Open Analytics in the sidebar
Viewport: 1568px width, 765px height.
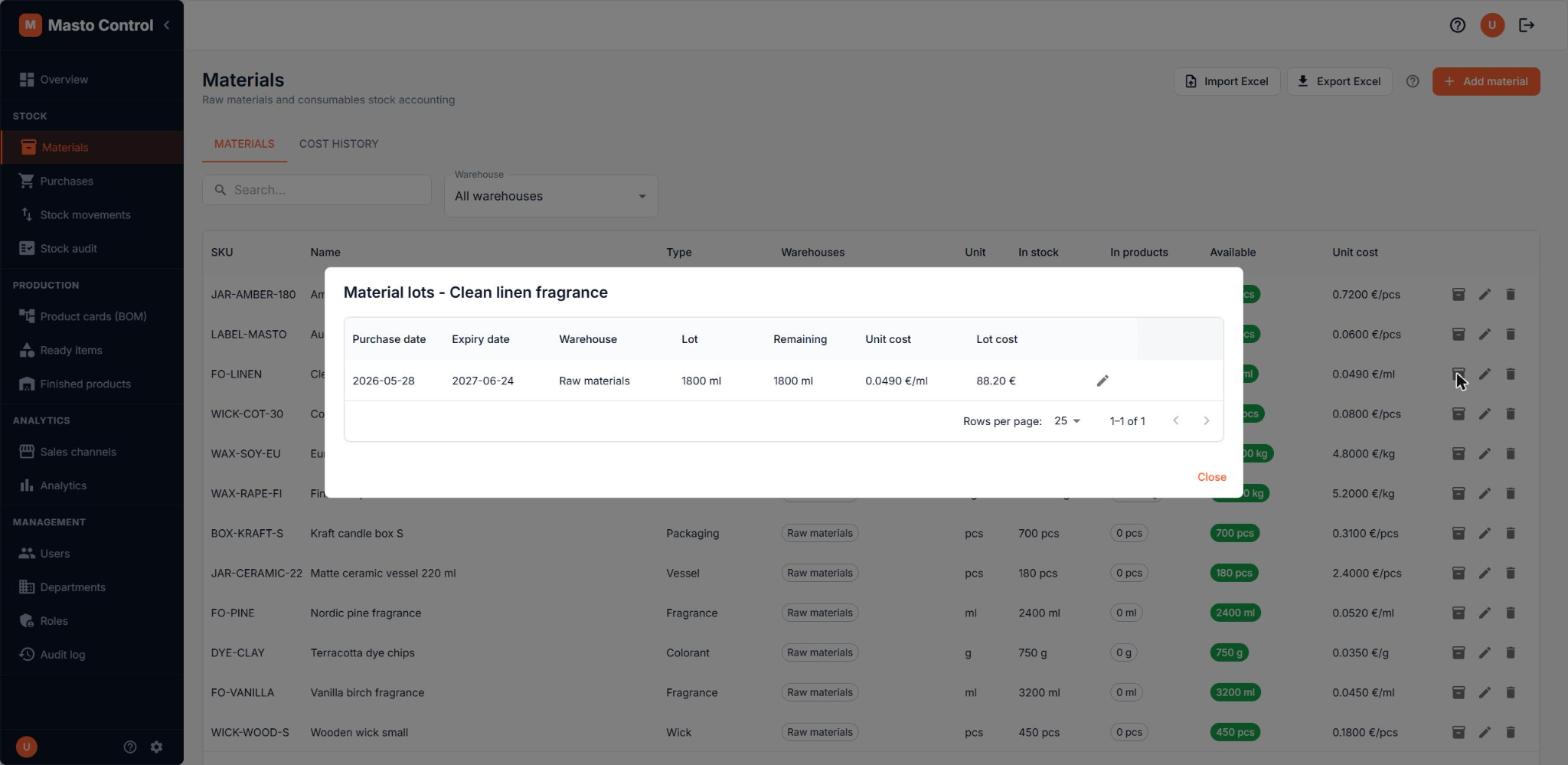(91, 486)
